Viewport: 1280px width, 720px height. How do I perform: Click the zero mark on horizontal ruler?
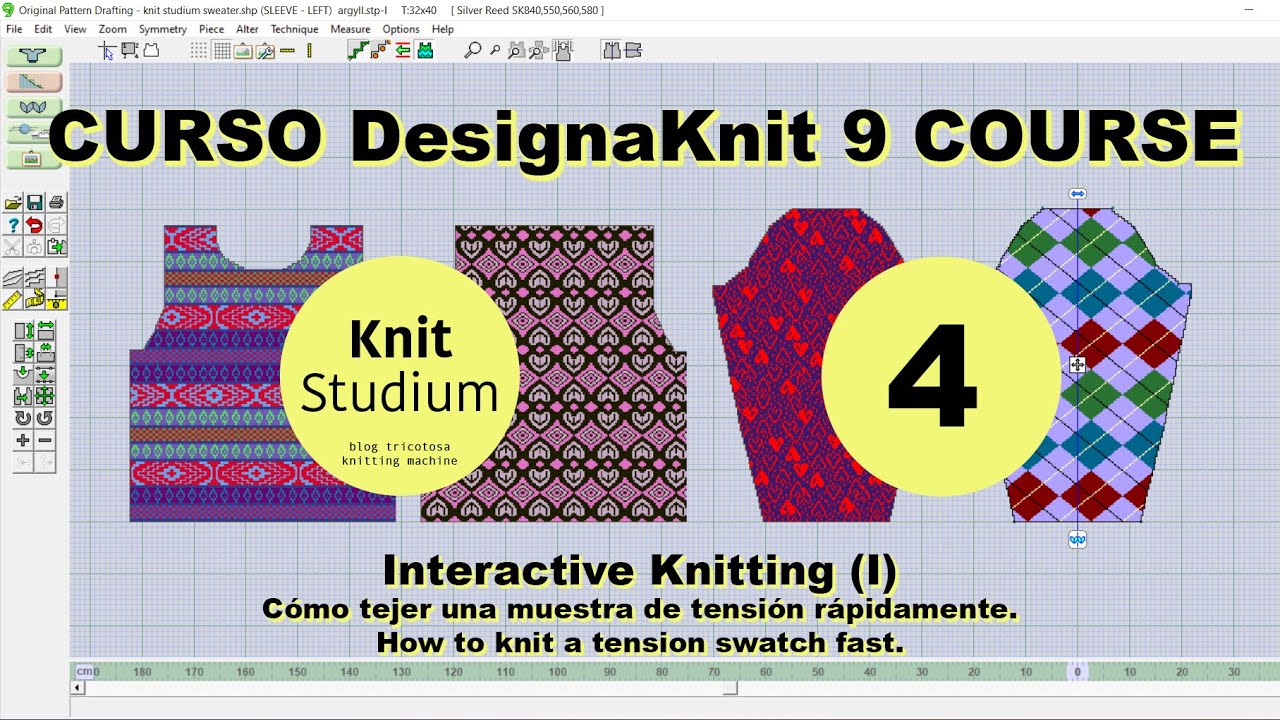click(1077, 673)
